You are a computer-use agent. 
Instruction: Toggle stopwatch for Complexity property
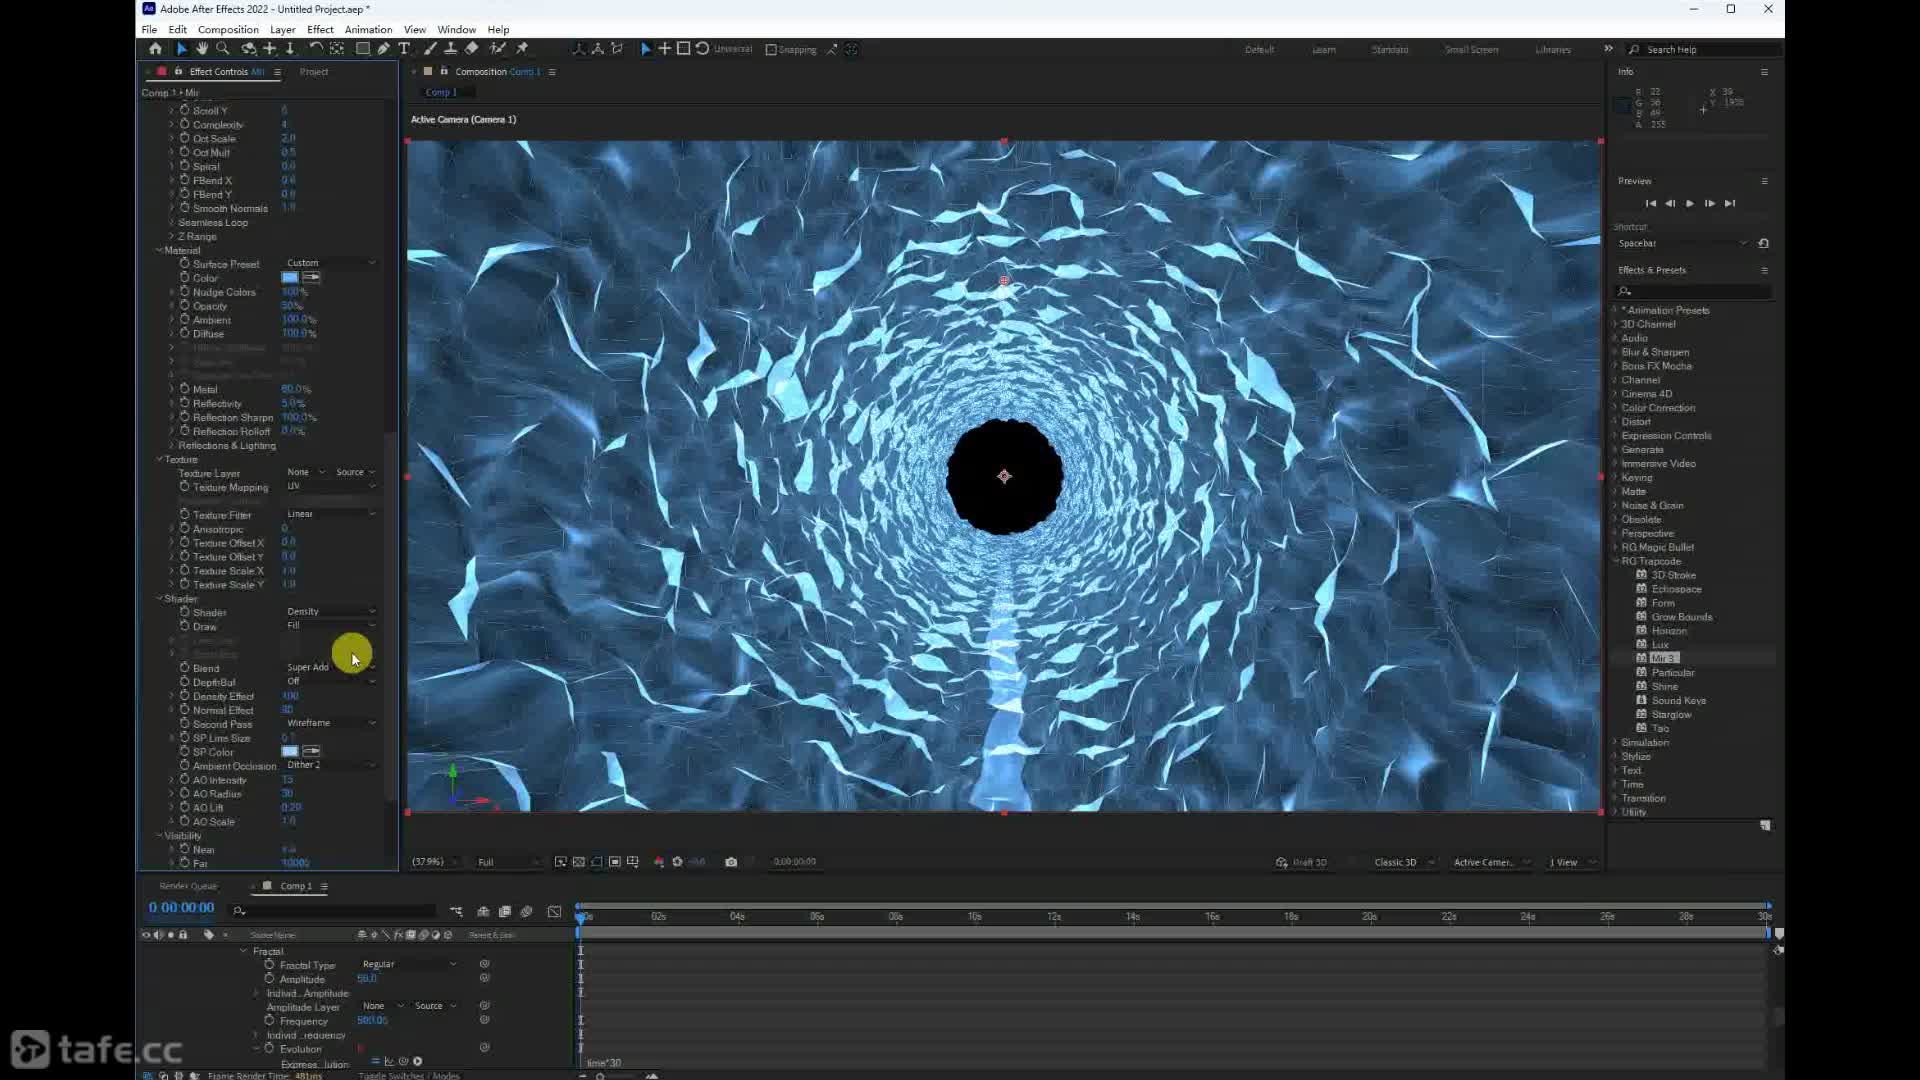pyautogui.click(x=184, y=124)
